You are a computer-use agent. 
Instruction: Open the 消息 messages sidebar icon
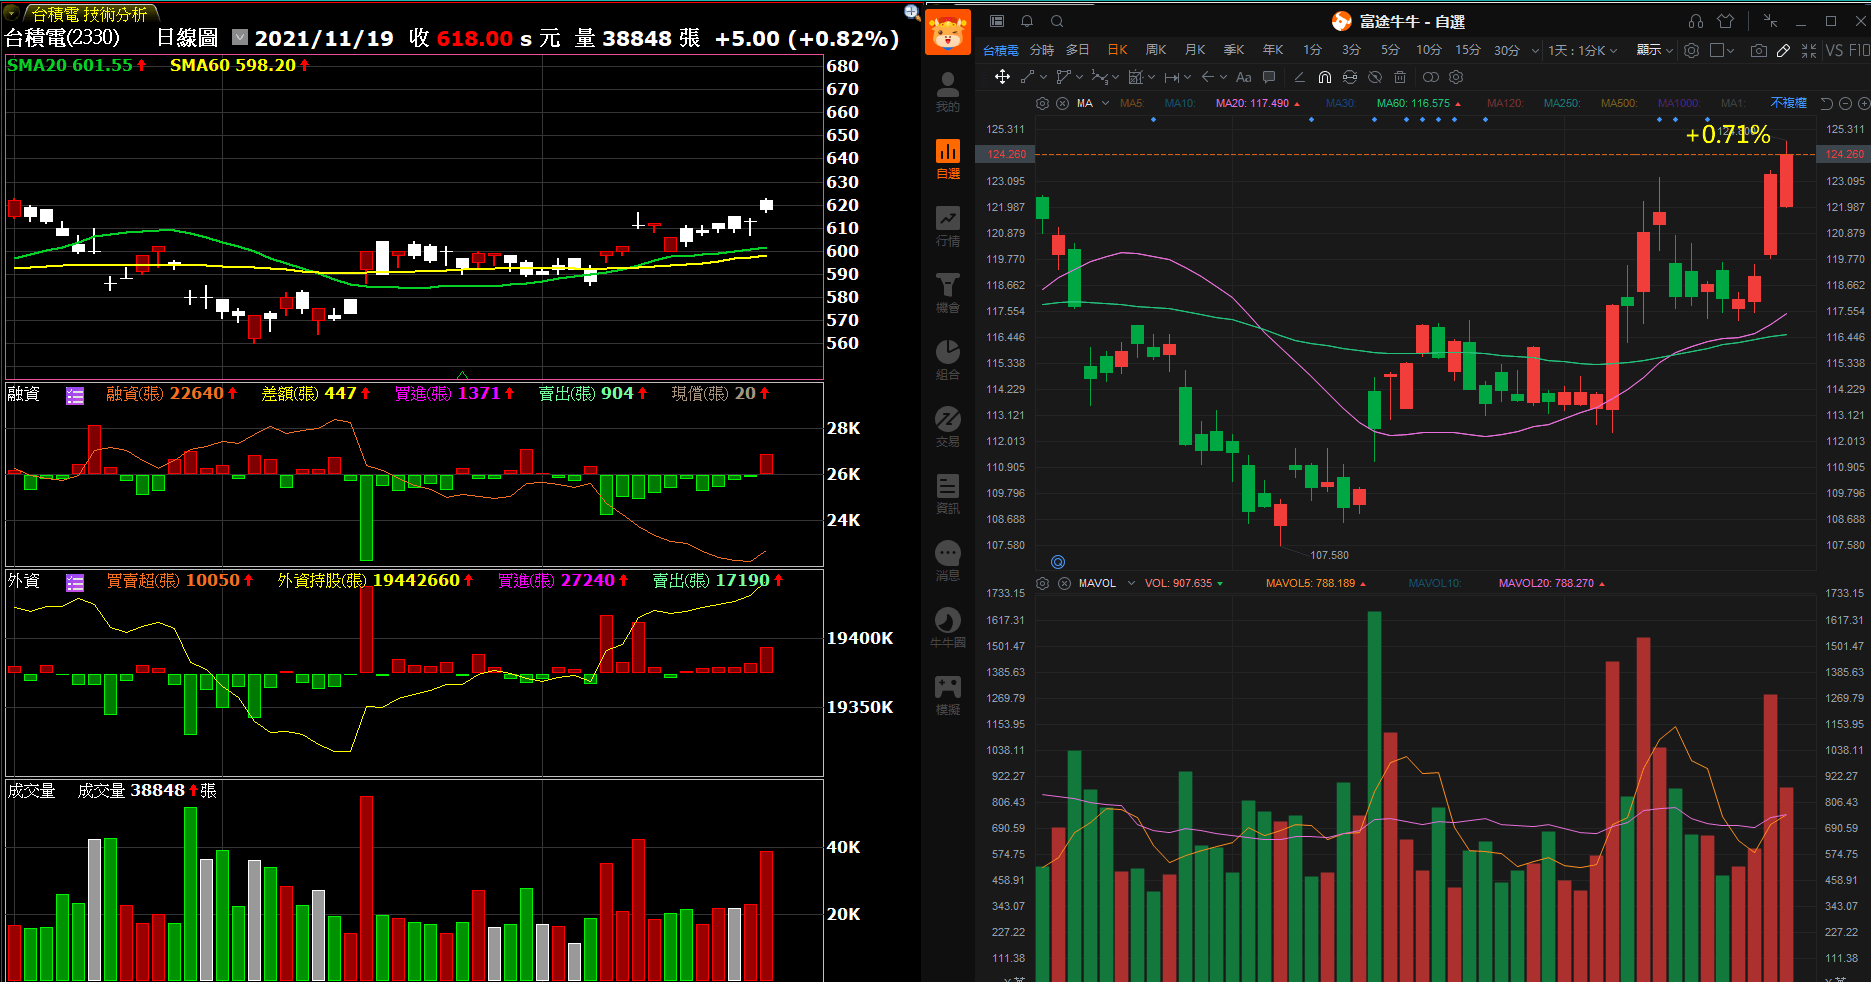947,561
